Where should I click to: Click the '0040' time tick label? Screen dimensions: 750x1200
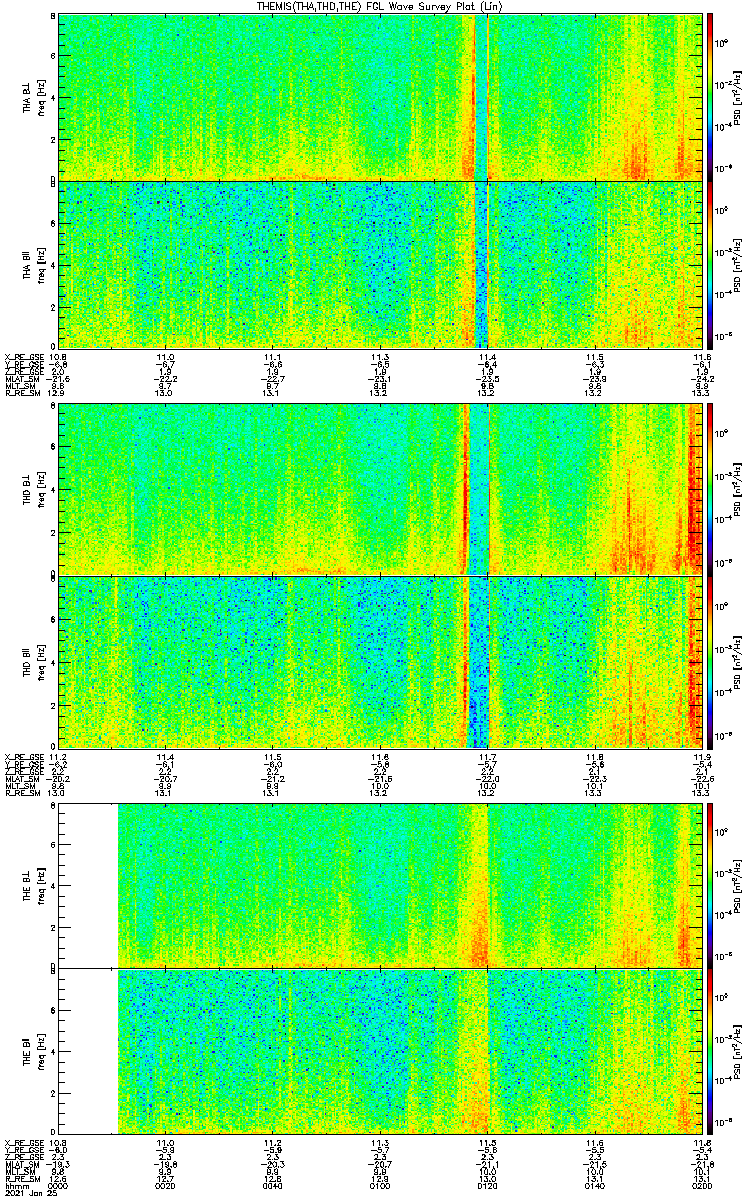273,1185
